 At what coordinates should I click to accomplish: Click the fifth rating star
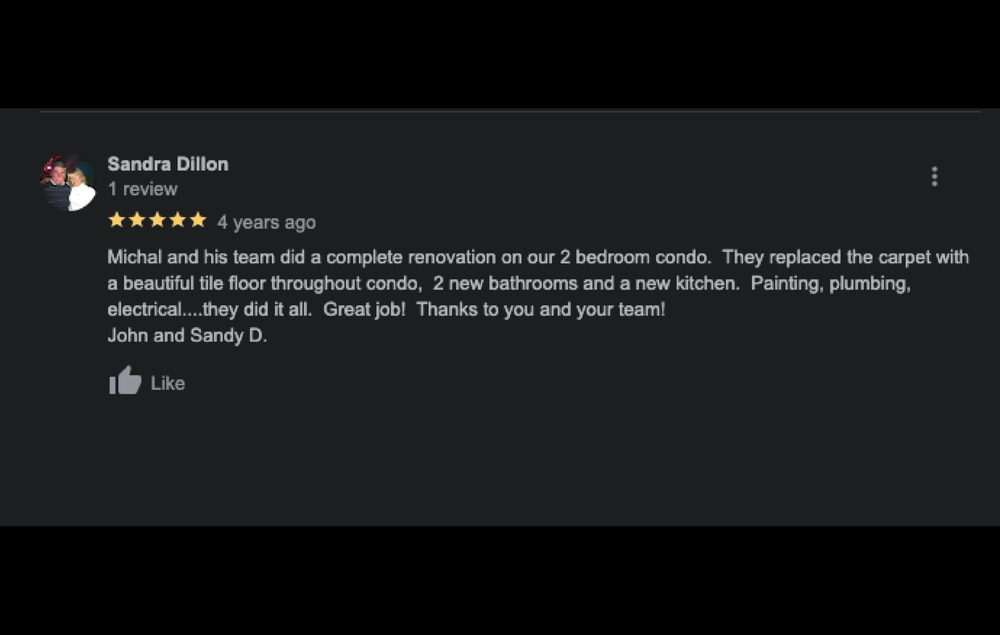click(198, 220)
